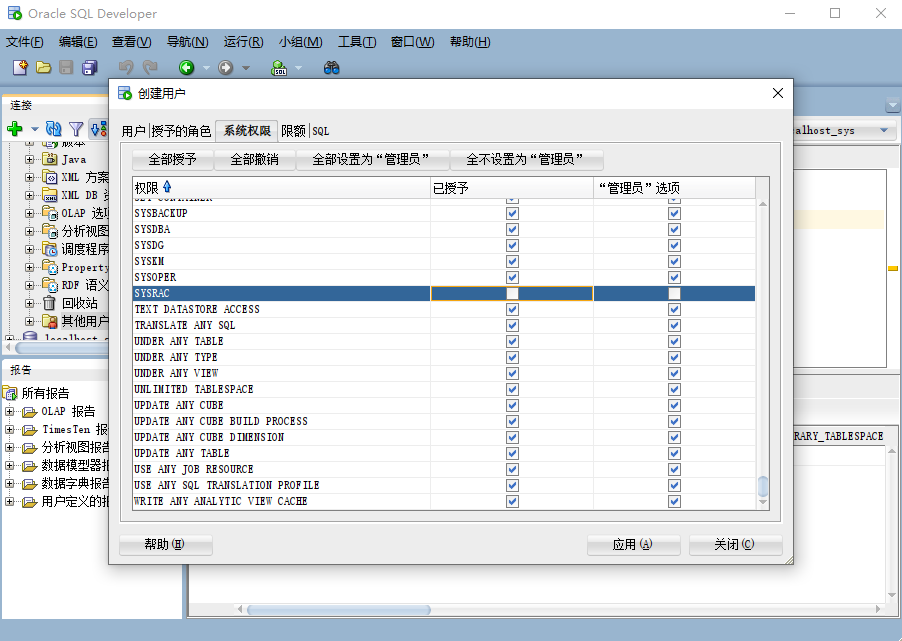Click the binoculars find icon in the toolbar
The width and height of the screenshot is (902, 641).
tap(331, 68)
